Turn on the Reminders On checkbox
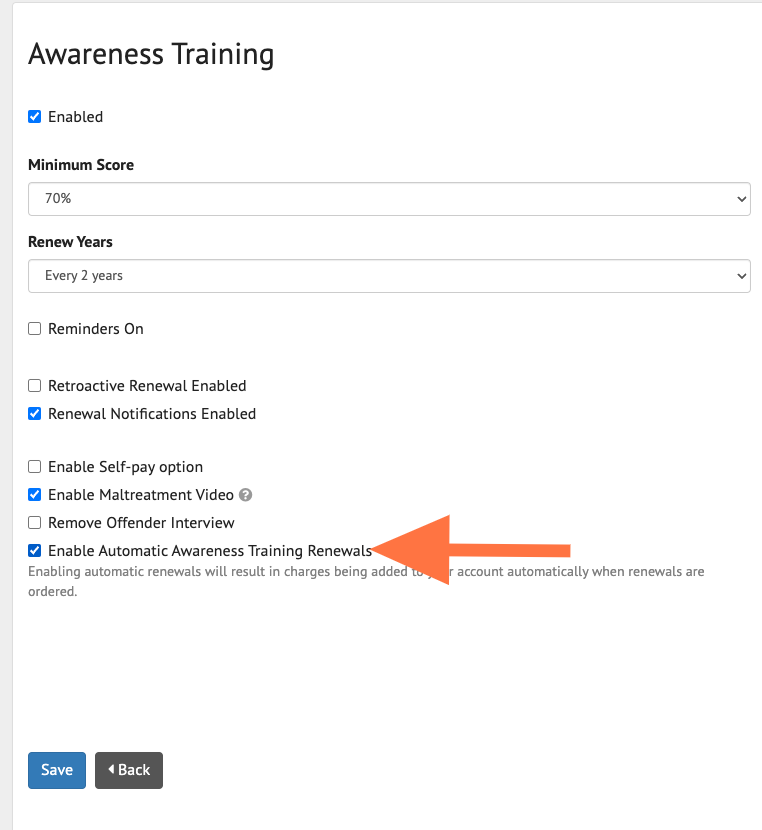 [35, 329]
